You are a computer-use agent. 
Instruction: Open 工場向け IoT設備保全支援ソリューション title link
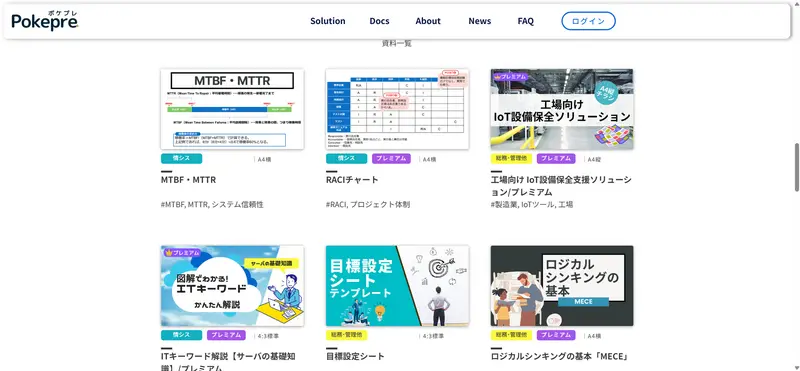click(561, 186)
